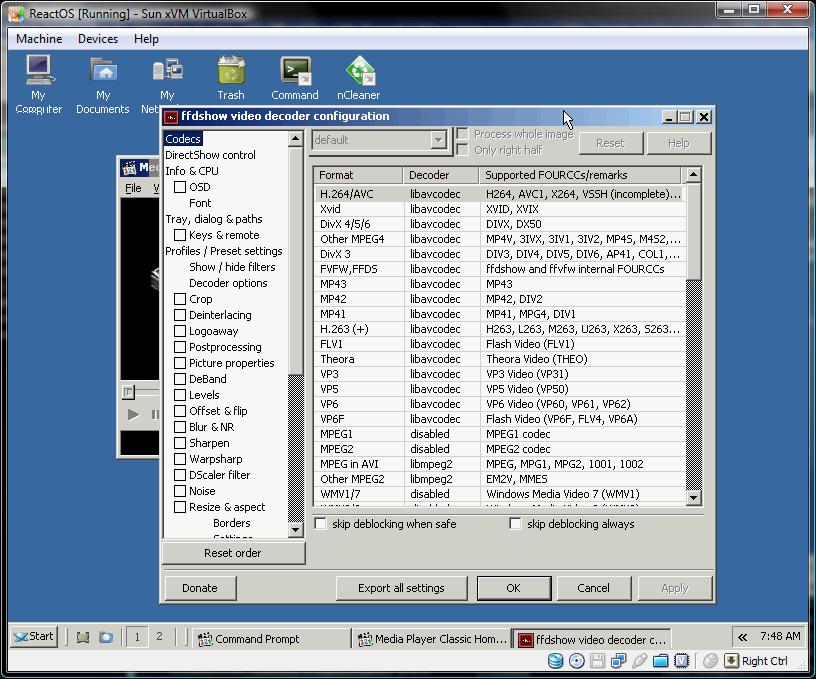Open the My Documents desktop icon
Screen dimensions: 816x679
point(103,72)
